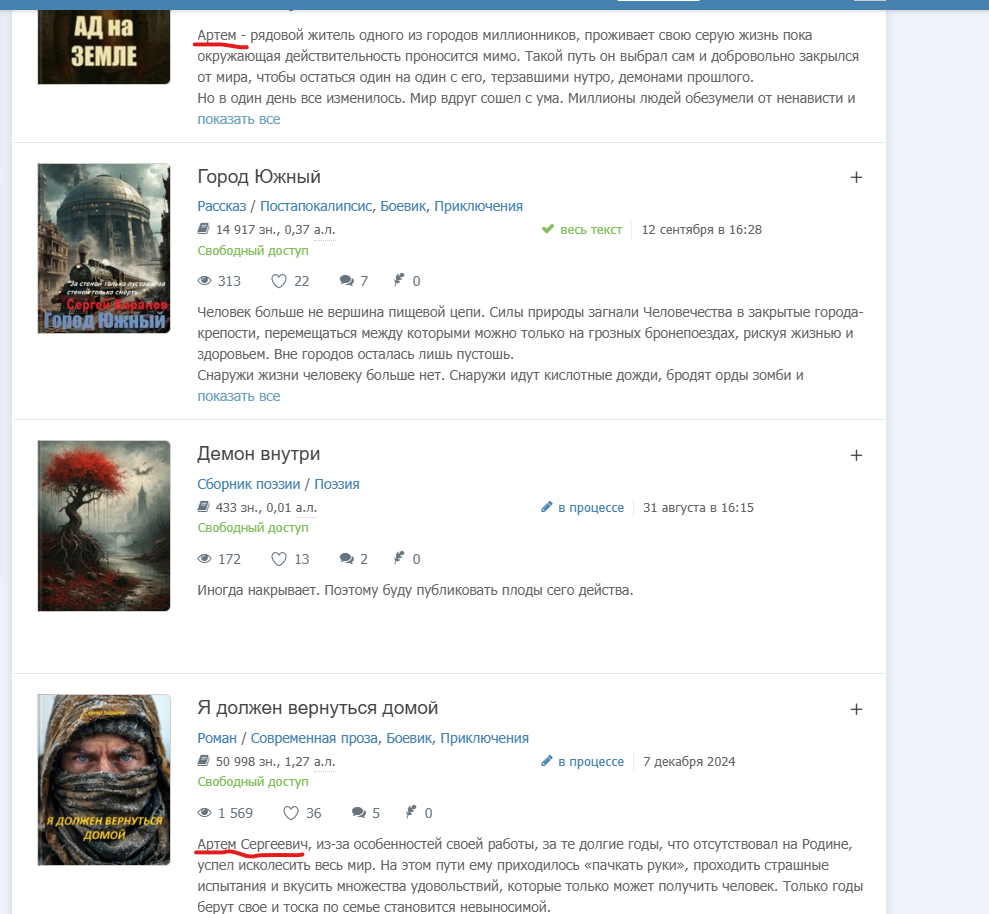Screen dimensions: 989x914
Task: Click Свободный доступ under Демон внутри
Action: (253, 527)
